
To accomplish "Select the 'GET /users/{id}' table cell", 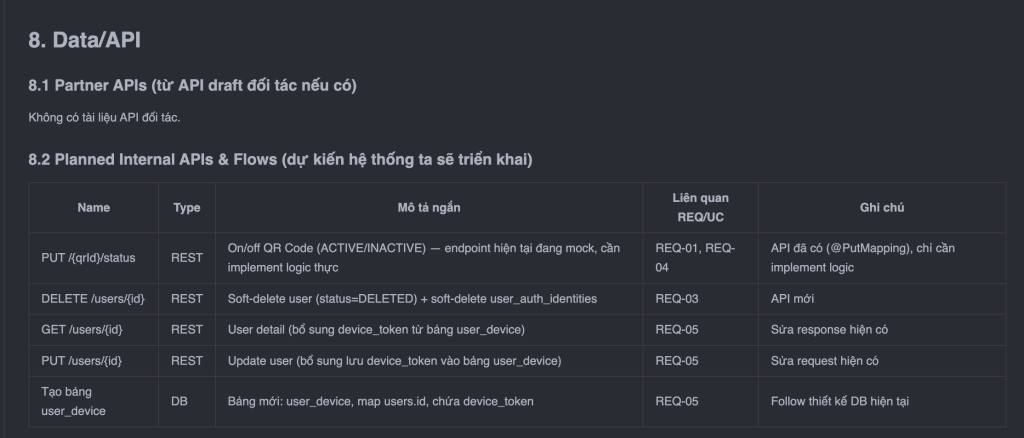I will coord(82,329).
